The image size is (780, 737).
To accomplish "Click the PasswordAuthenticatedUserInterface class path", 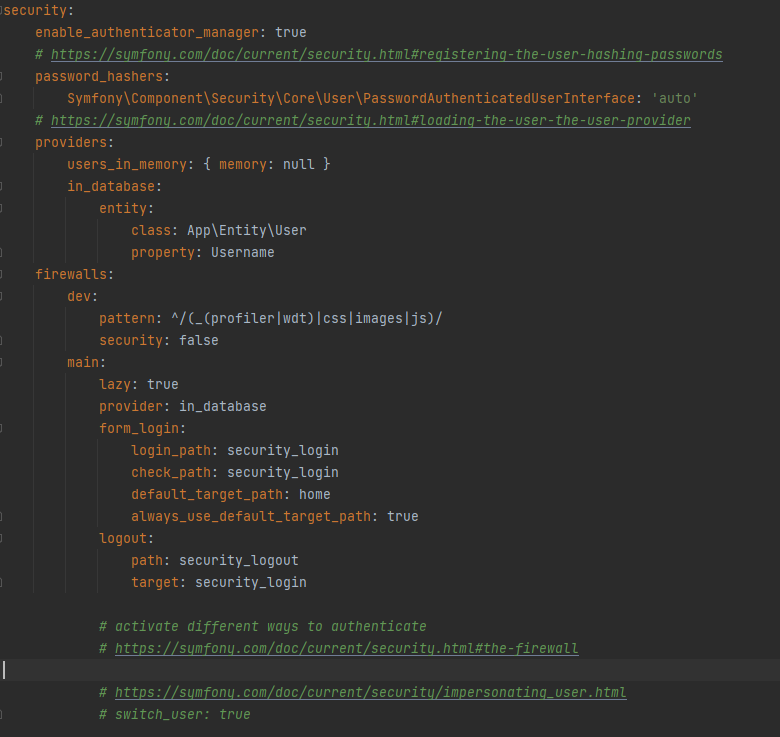I will (351, 98).
